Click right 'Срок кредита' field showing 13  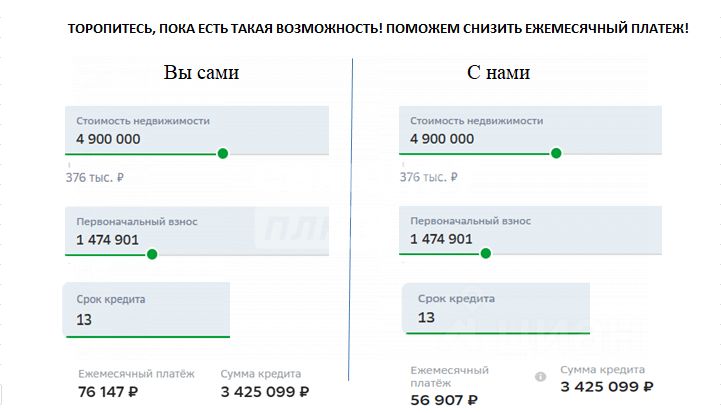[496, 308]
